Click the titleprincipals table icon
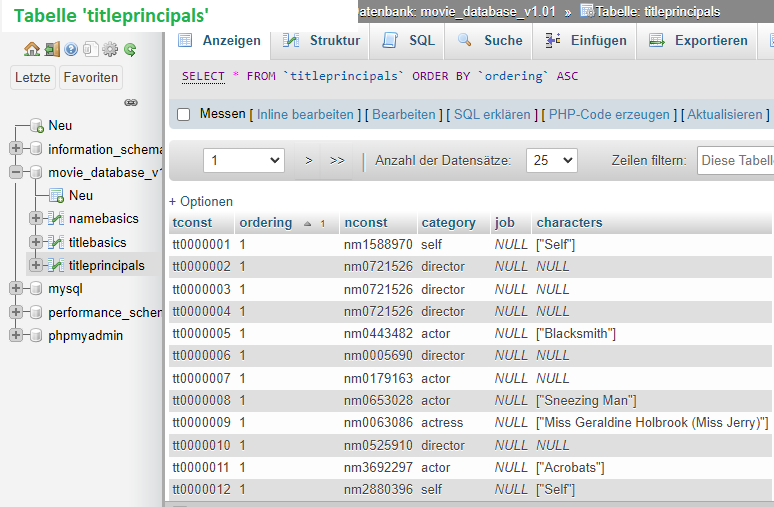 coord(56,265)
